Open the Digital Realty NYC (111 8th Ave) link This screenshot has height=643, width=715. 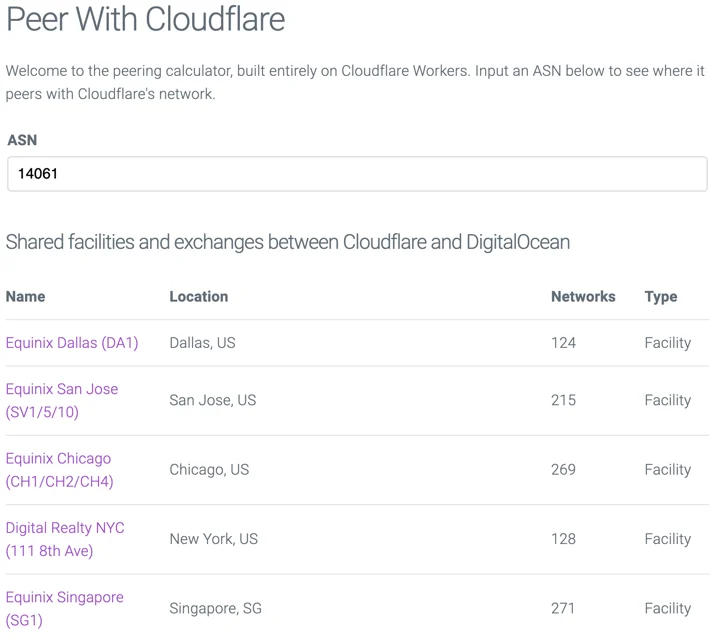tap(65, 539)
